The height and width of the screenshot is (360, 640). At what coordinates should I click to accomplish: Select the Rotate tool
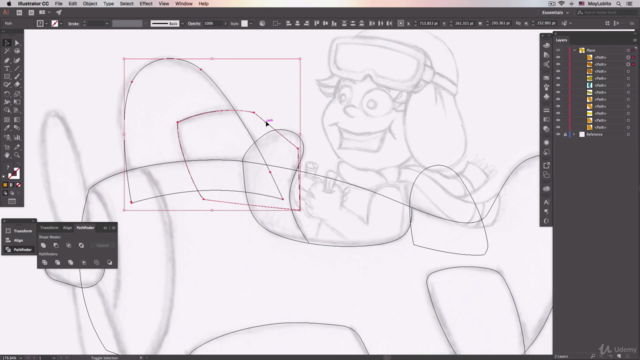(x=7, y=93)
